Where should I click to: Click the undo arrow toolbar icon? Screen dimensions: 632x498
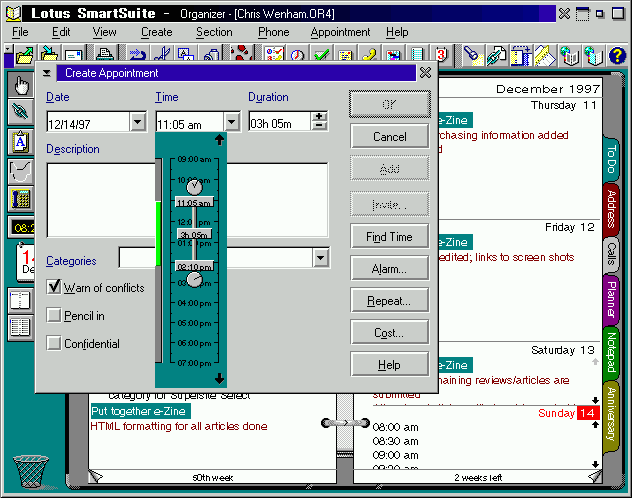pyautogui.click(x=137, y=55)
